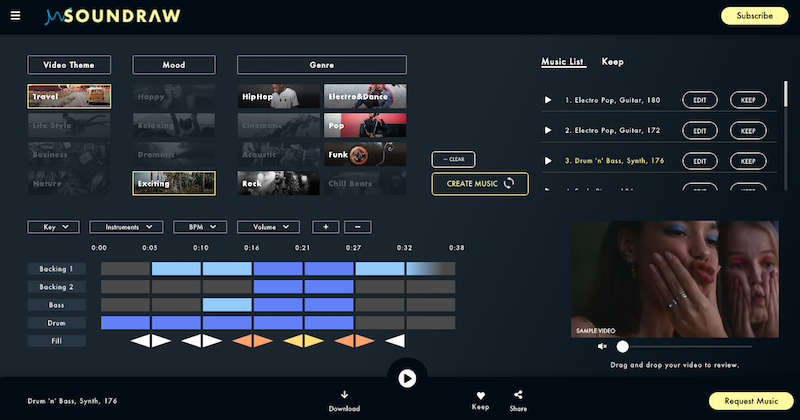Unmute the sample video speaker icon

(602, 347)
